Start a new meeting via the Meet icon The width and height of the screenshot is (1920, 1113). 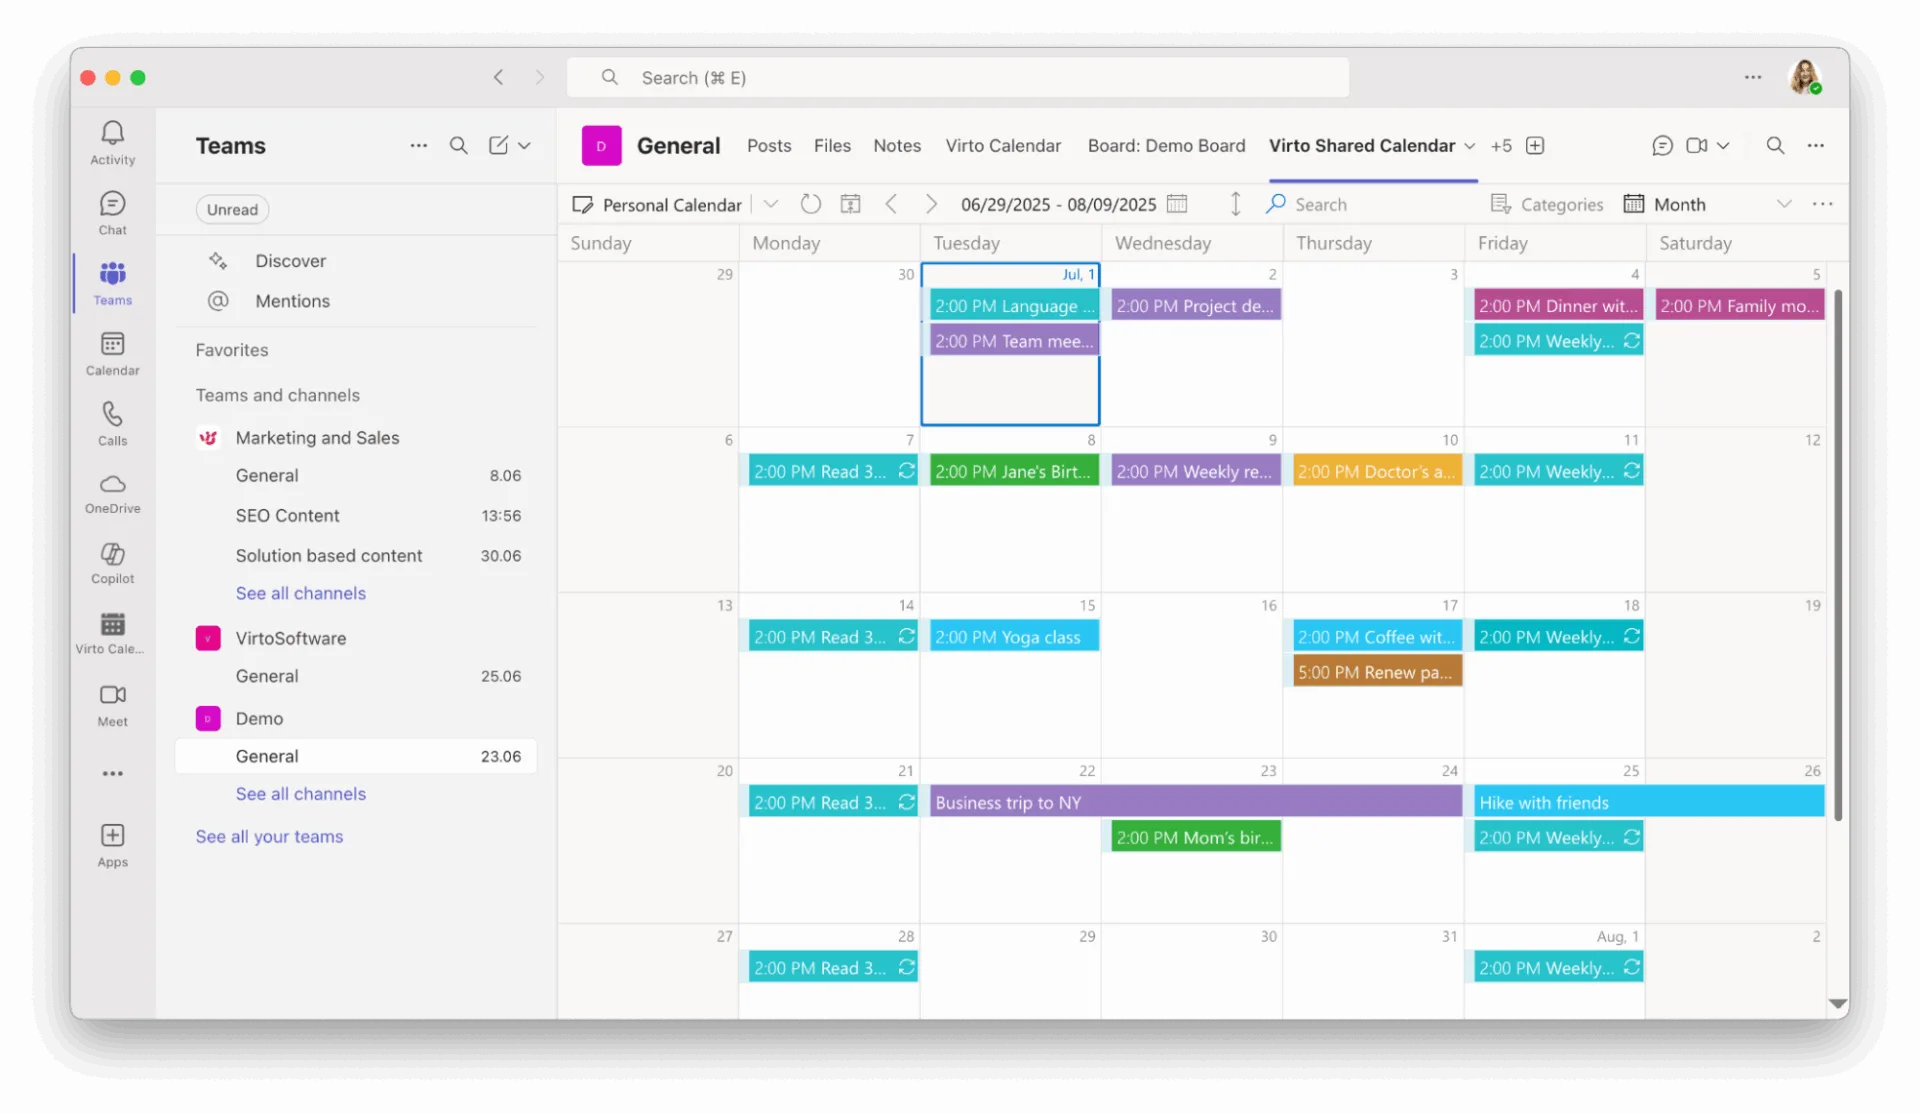pyautogui.click(x=111, y=704)
